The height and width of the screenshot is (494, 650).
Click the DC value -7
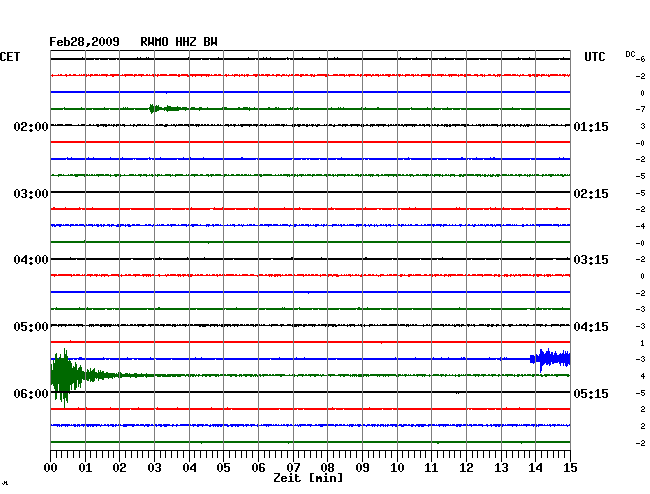coord(641,109)
